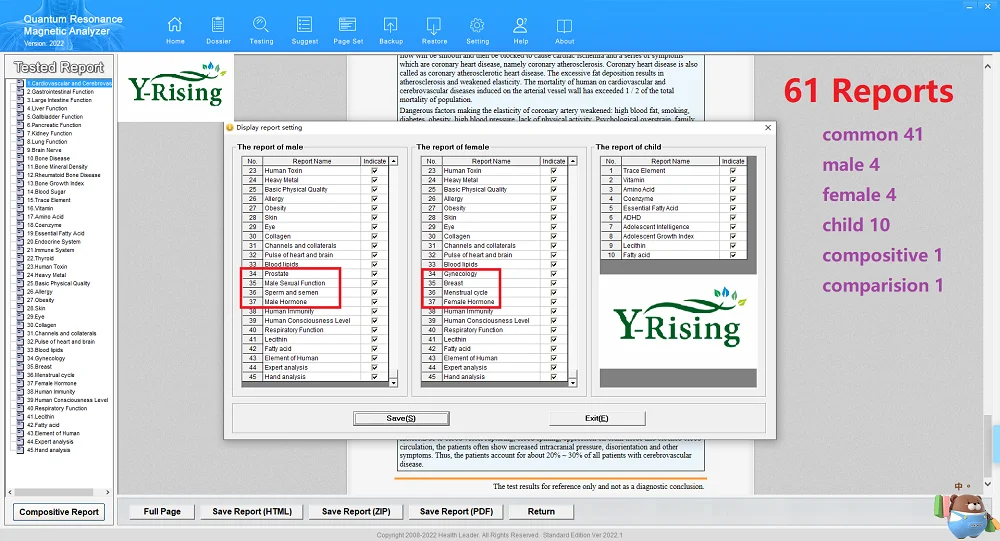This screenshot has height=541, width=1000.
Task: Open the Page Set icon
Action: coord(348,25)
